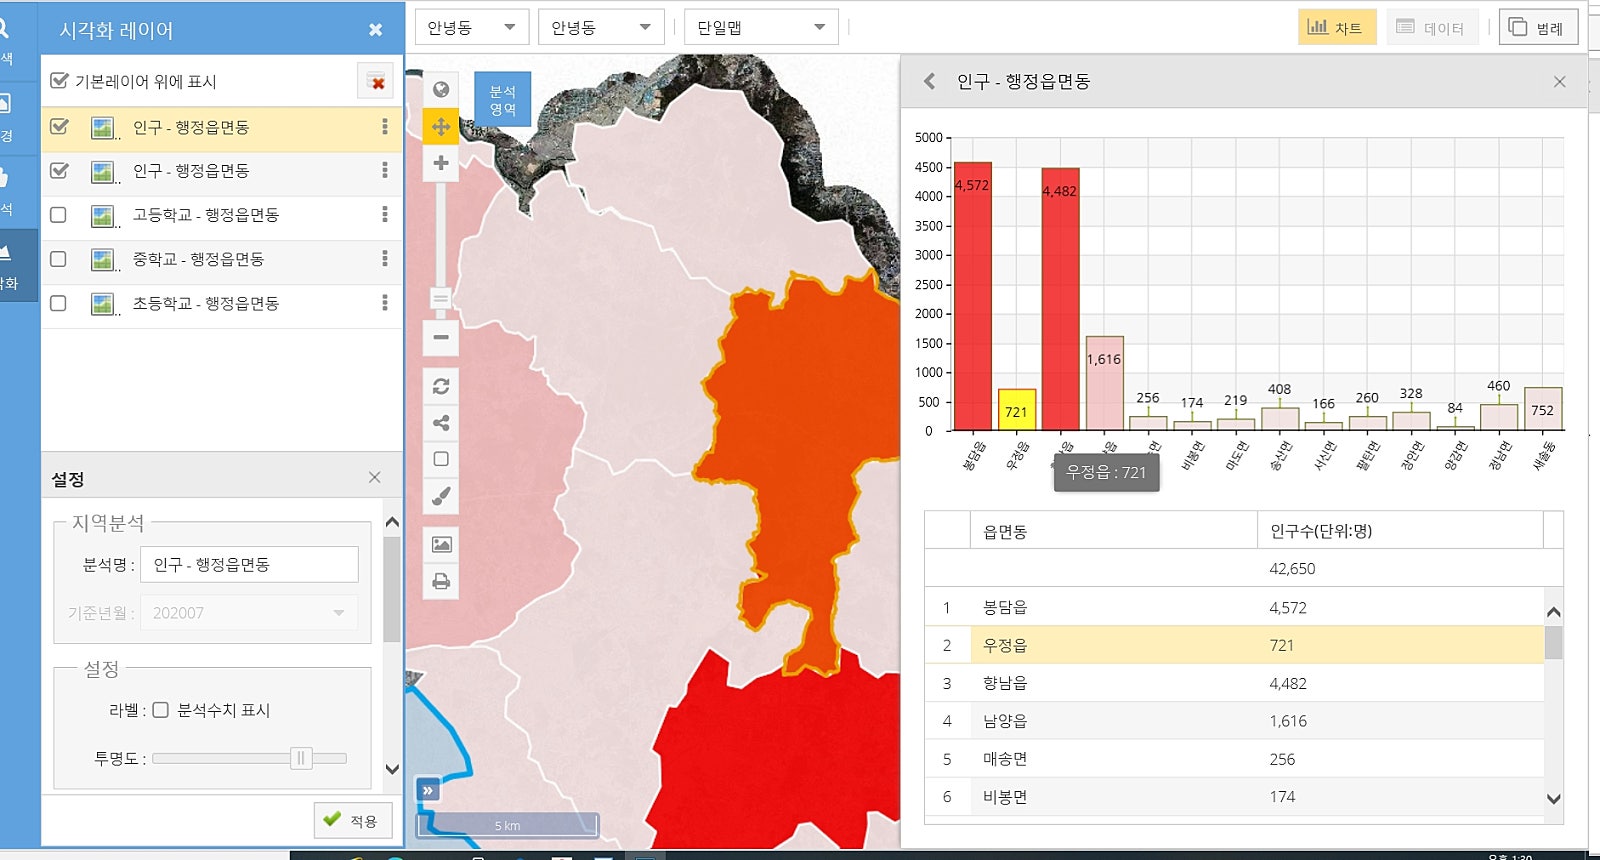Click the globe base map icon

[x=441, y=90]
